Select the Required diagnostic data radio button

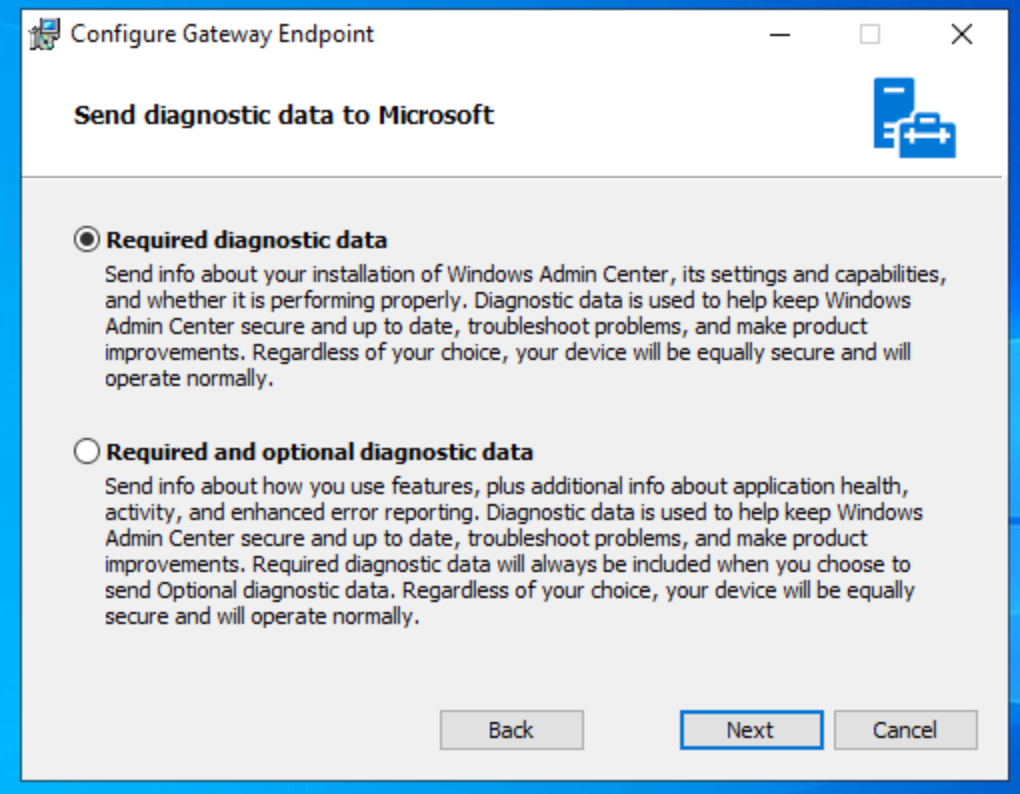pos(88,240)
